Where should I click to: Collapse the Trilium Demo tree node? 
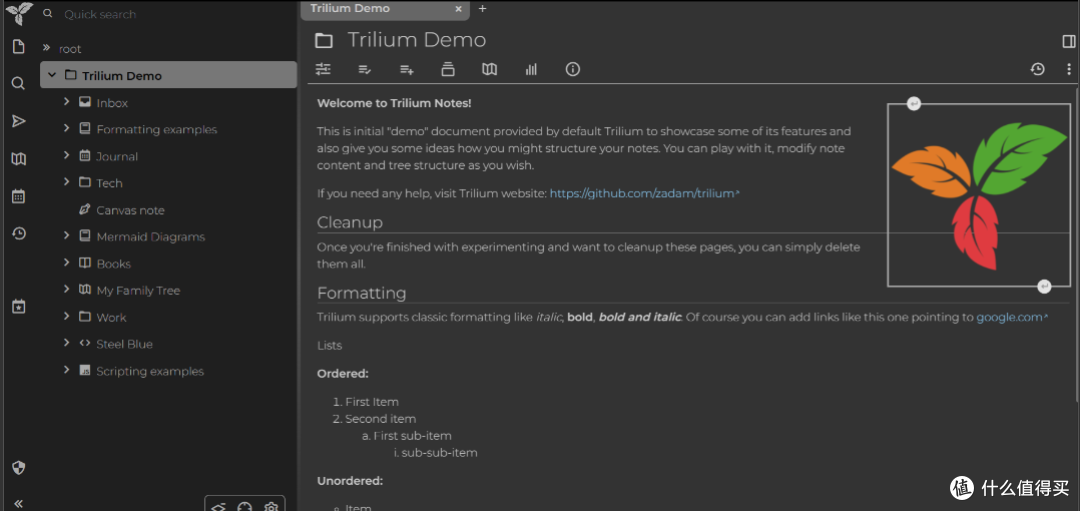click(52, 74)
